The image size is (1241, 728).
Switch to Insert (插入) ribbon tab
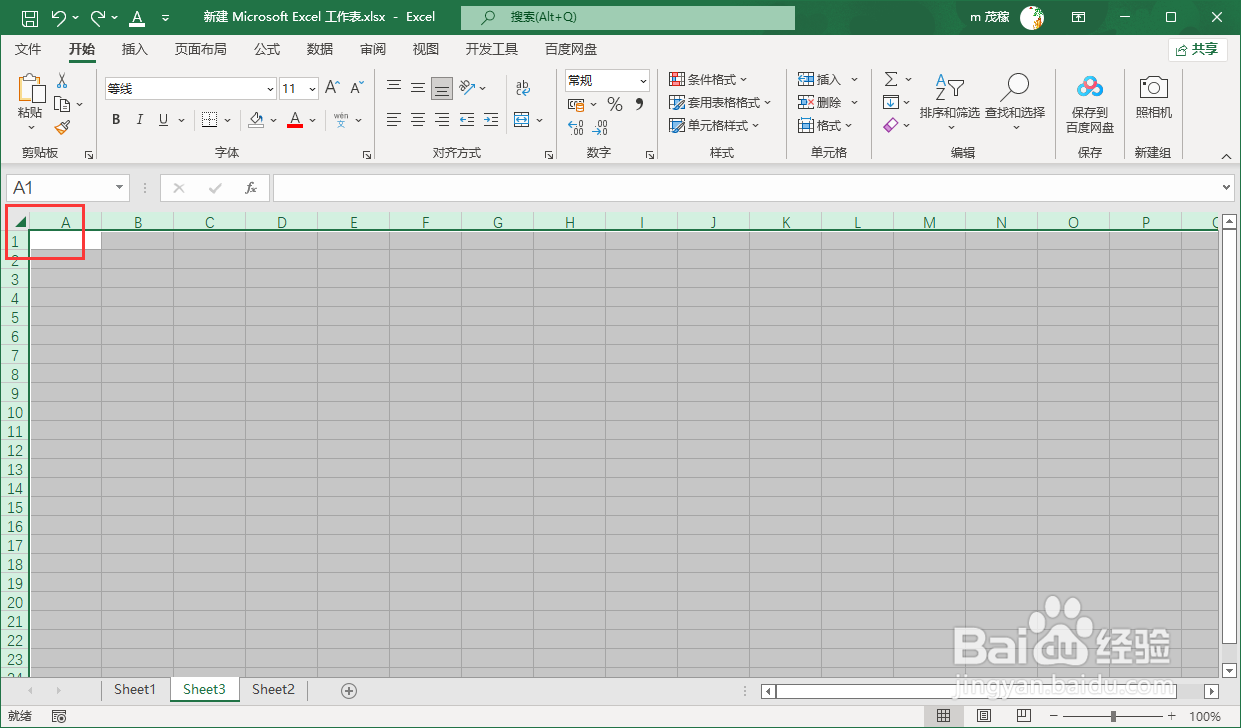134,49
